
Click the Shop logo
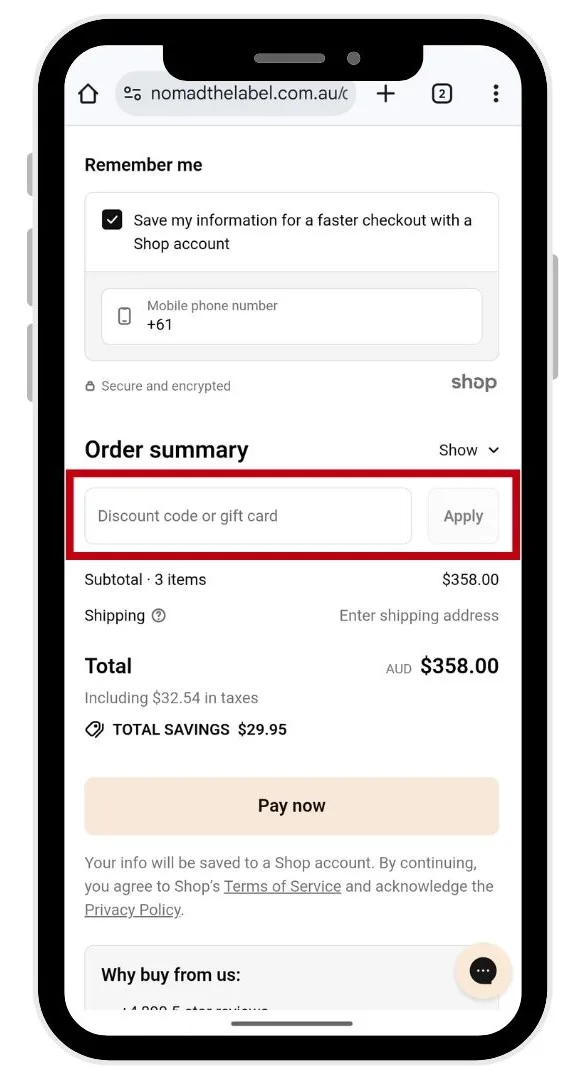474,382
